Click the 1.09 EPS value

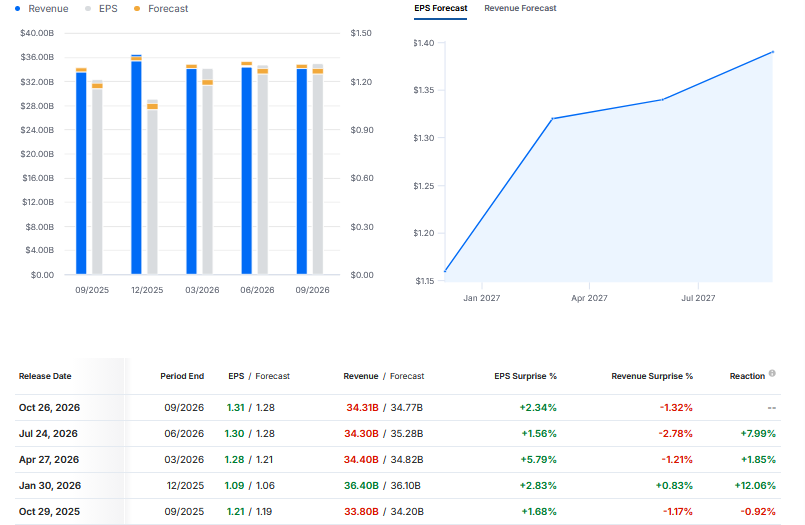[x=235, y=485]
